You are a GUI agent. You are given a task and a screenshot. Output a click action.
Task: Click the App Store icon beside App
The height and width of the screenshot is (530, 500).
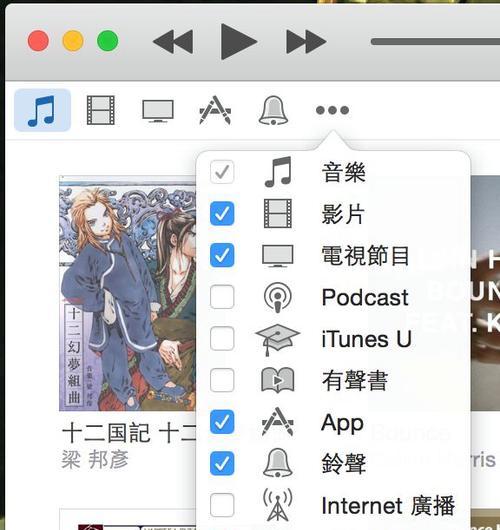pos(278,421)
